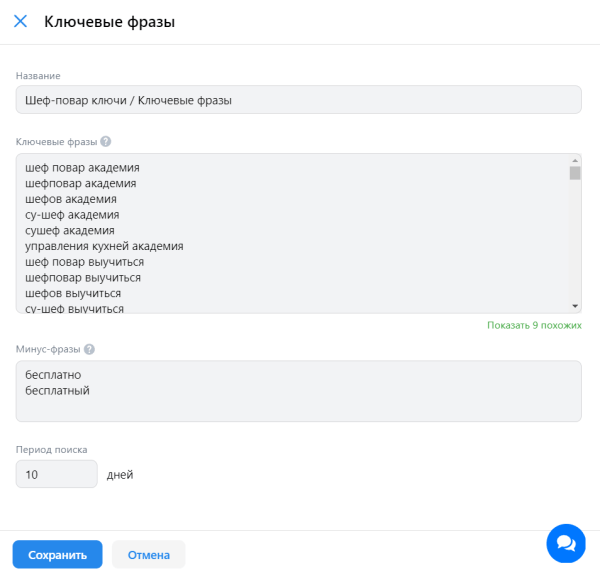Viewport: 600px width, 571px height.
Task: Open the help tooltip next to Минус-фразы
Action: [90, 349]
